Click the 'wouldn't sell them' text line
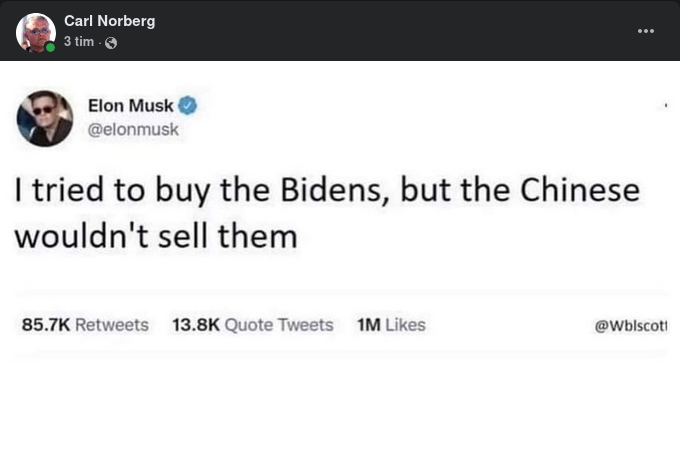Image resolution: width=680 pixels, height=456 pixels. point(155,237)
